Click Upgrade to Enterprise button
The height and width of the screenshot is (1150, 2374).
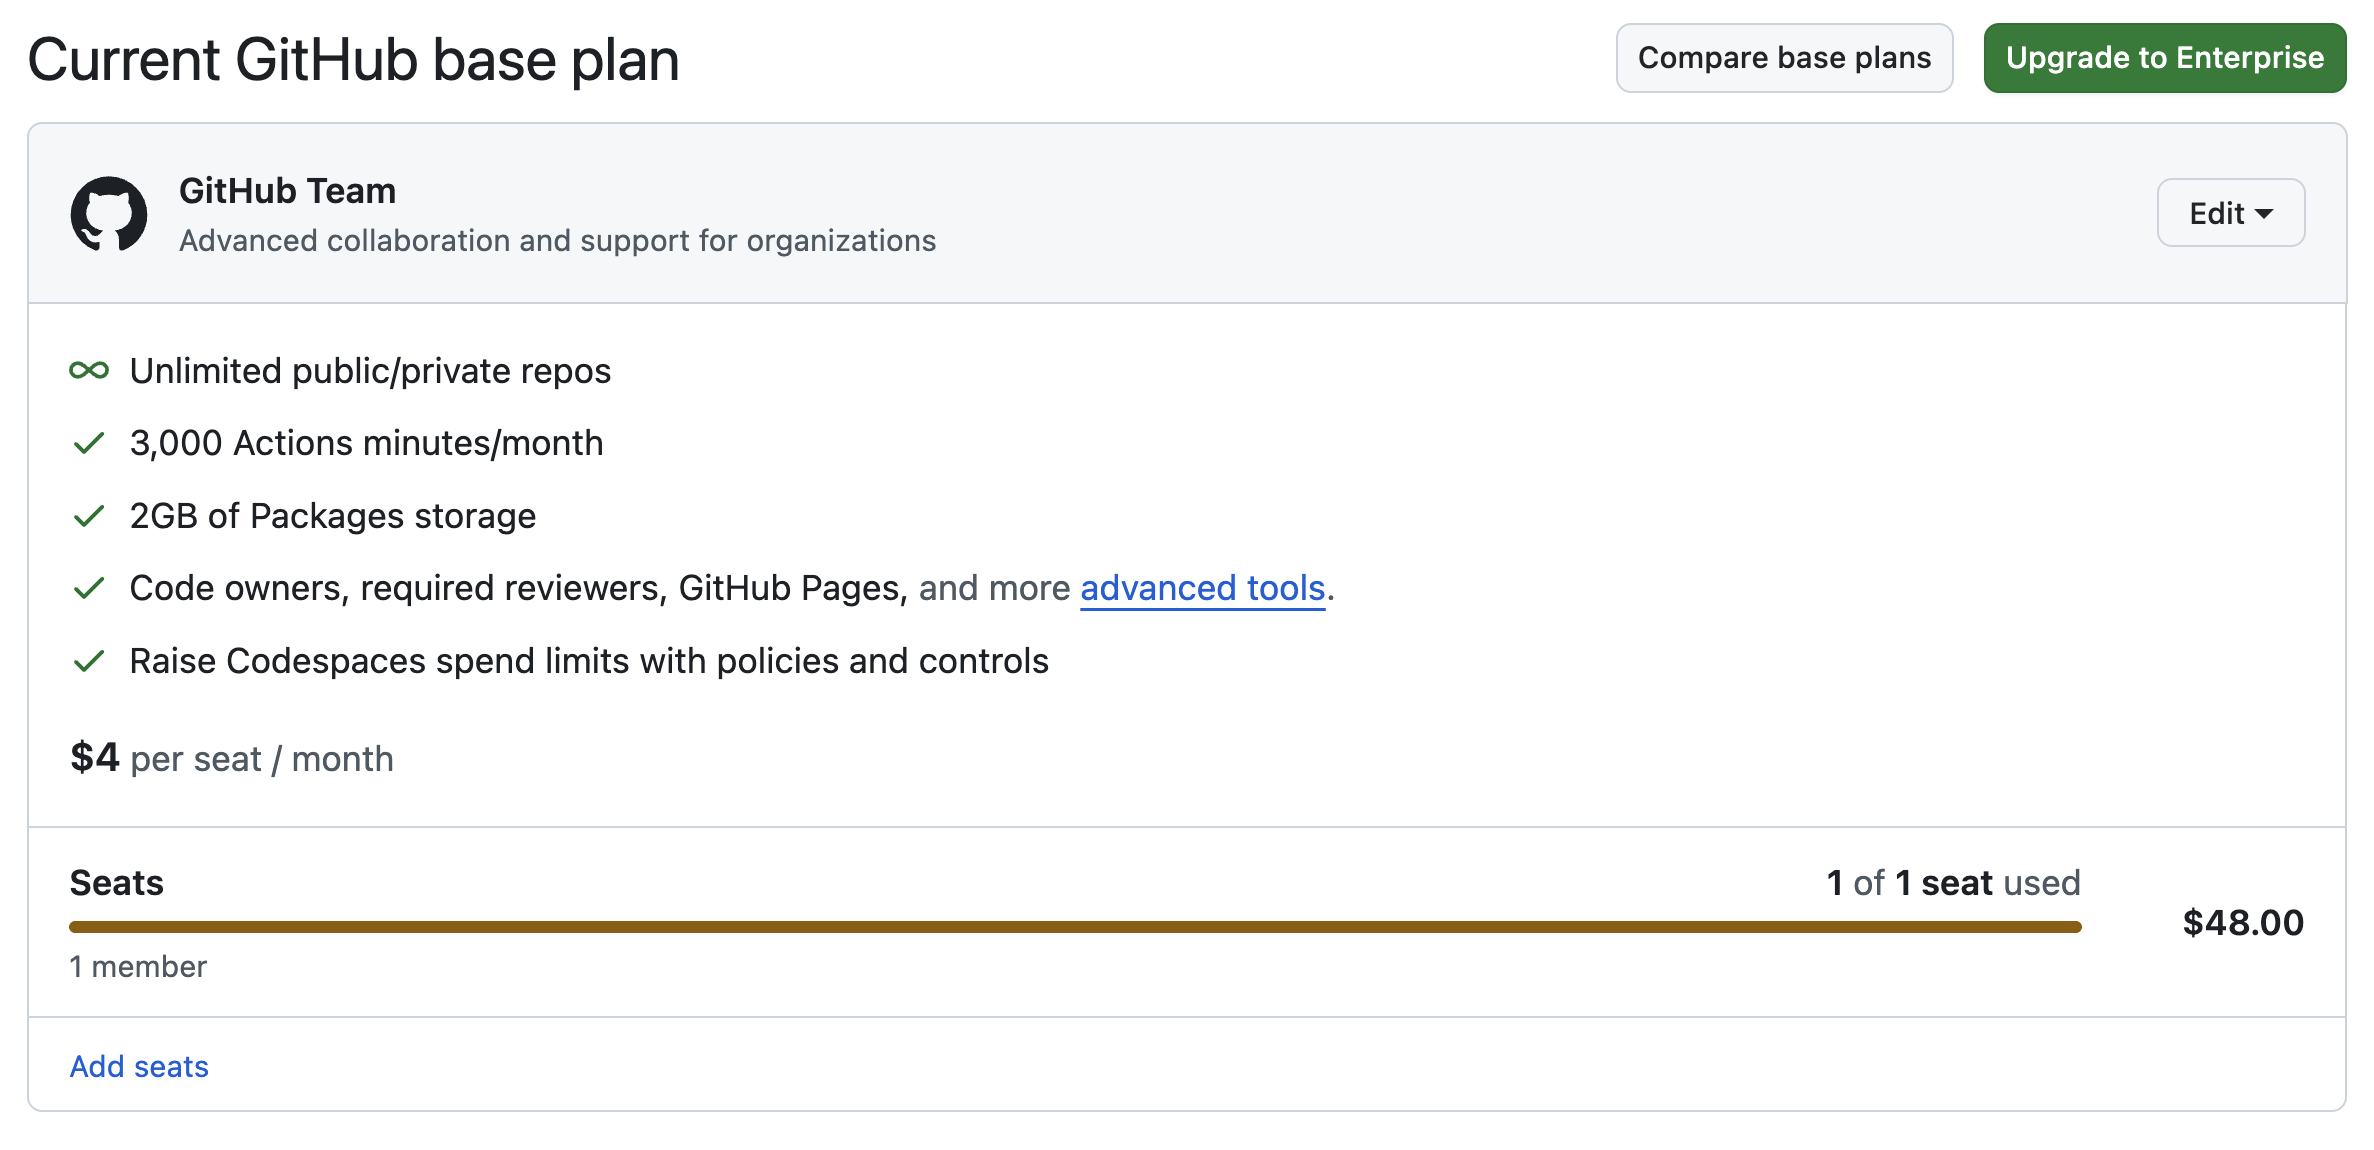point(2164,58)
